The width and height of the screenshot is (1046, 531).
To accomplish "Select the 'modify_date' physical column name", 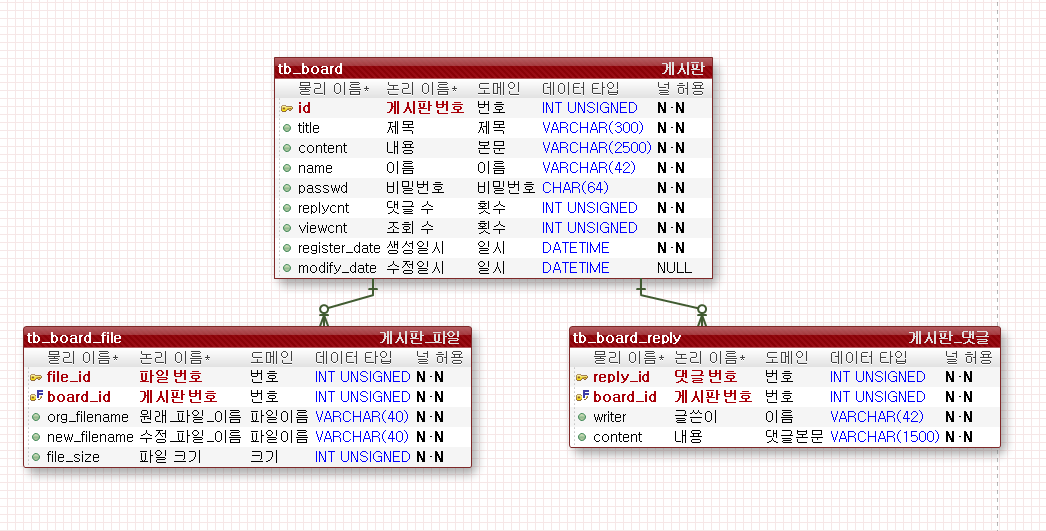I will tap(337, 268).
